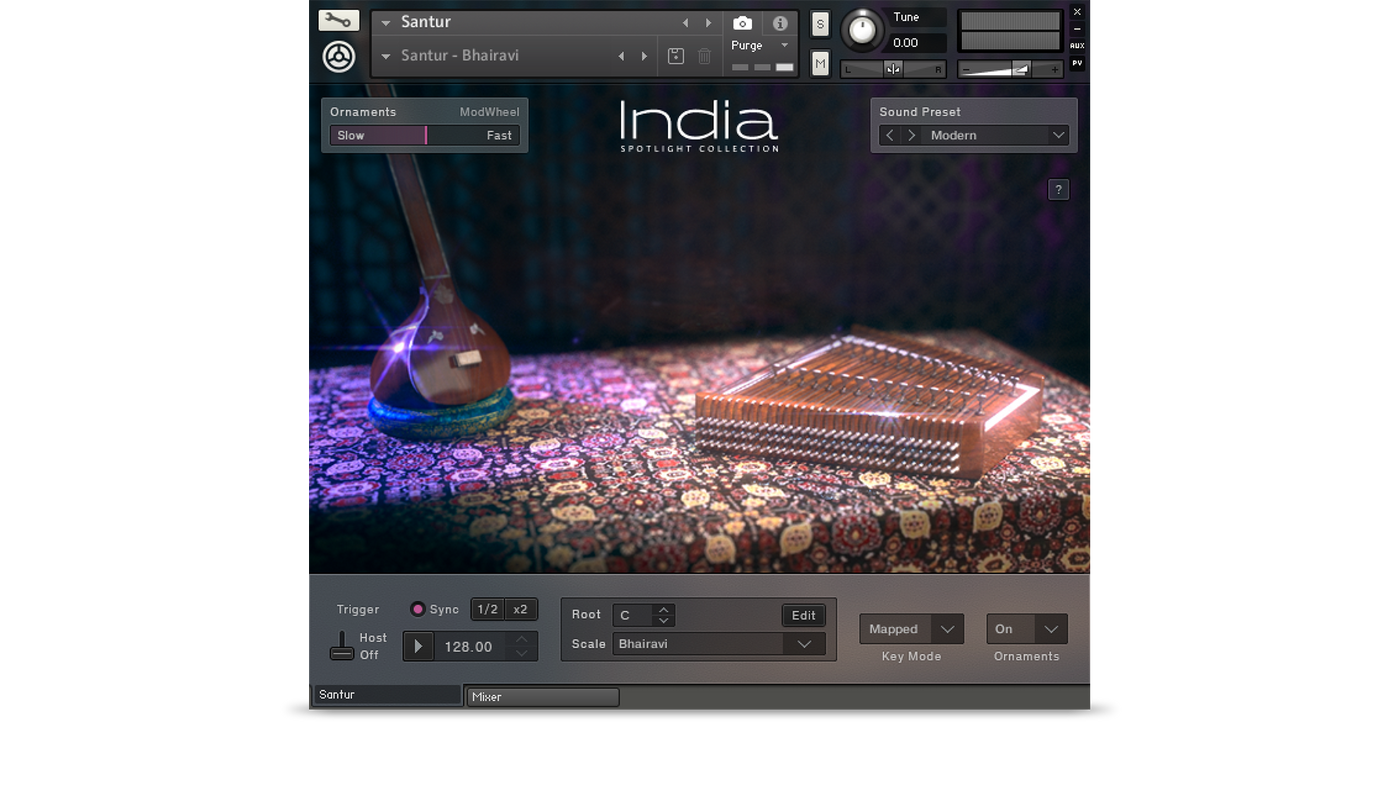Save the snapshot with the floppy disk icon
1400x804 pixels.
[676, 56]
